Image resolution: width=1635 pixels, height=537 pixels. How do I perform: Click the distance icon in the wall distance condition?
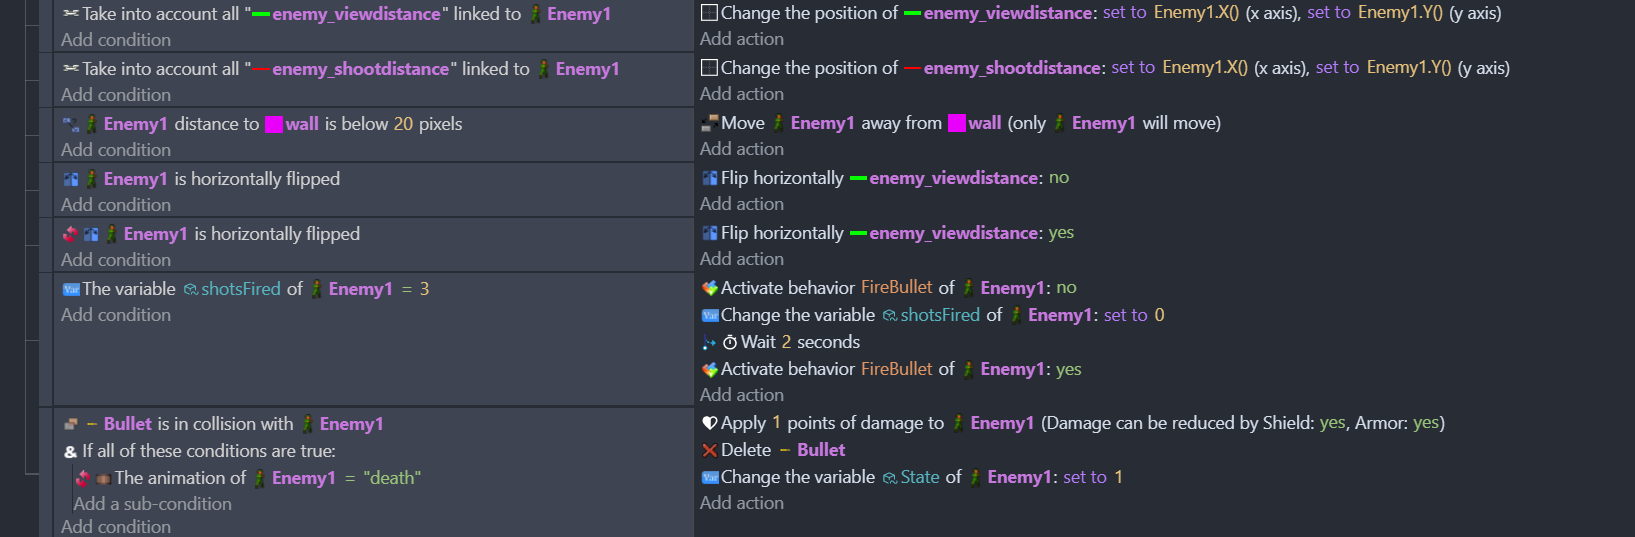pos(71,124)
